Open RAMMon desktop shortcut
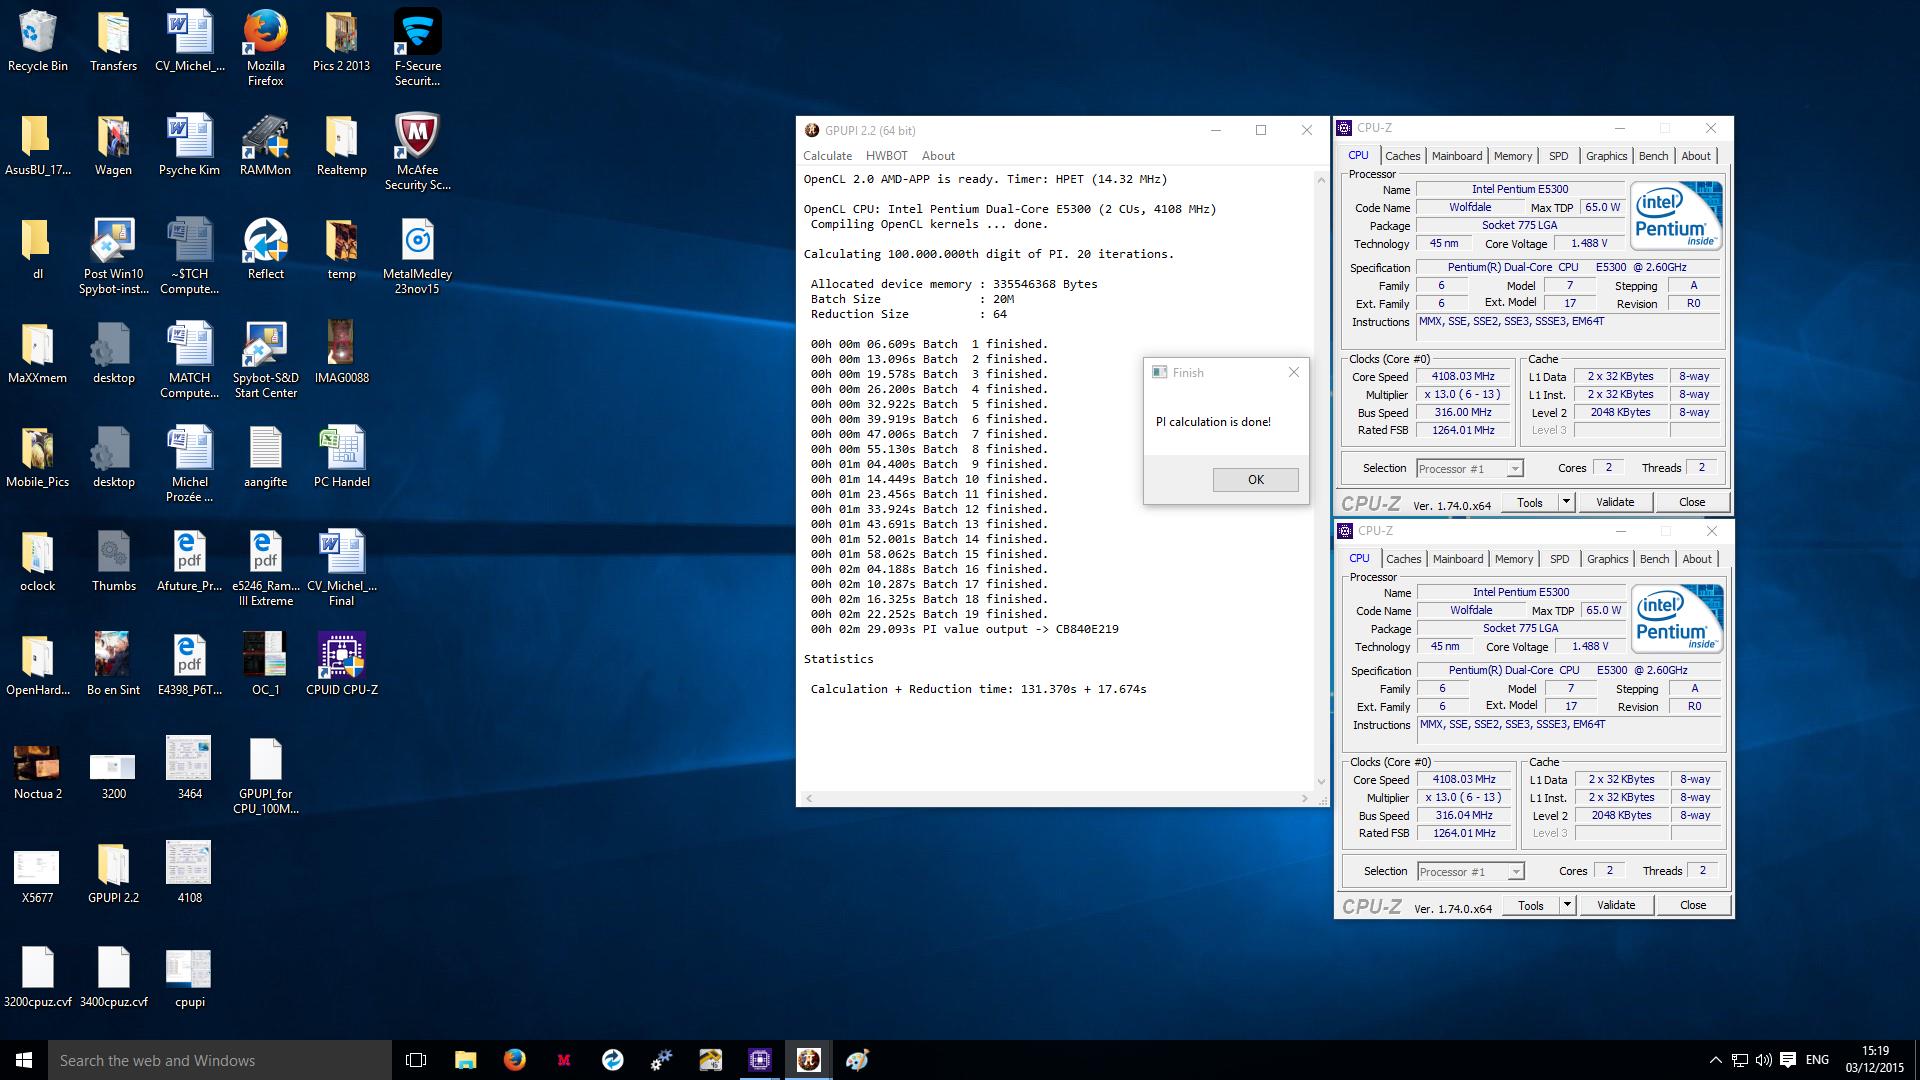Image resolution: width=1920 pixels, height=1080 pixels. tap(265, 145)
